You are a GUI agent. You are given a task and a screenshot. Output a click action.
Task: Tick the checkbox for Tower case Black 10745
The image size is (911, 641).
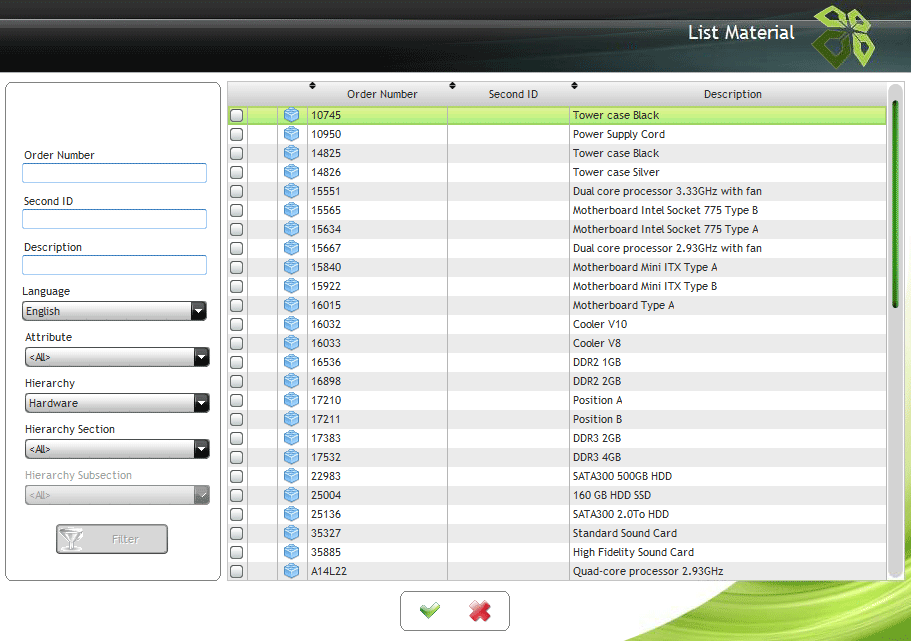pyautogui.click(x=237, y=116)
